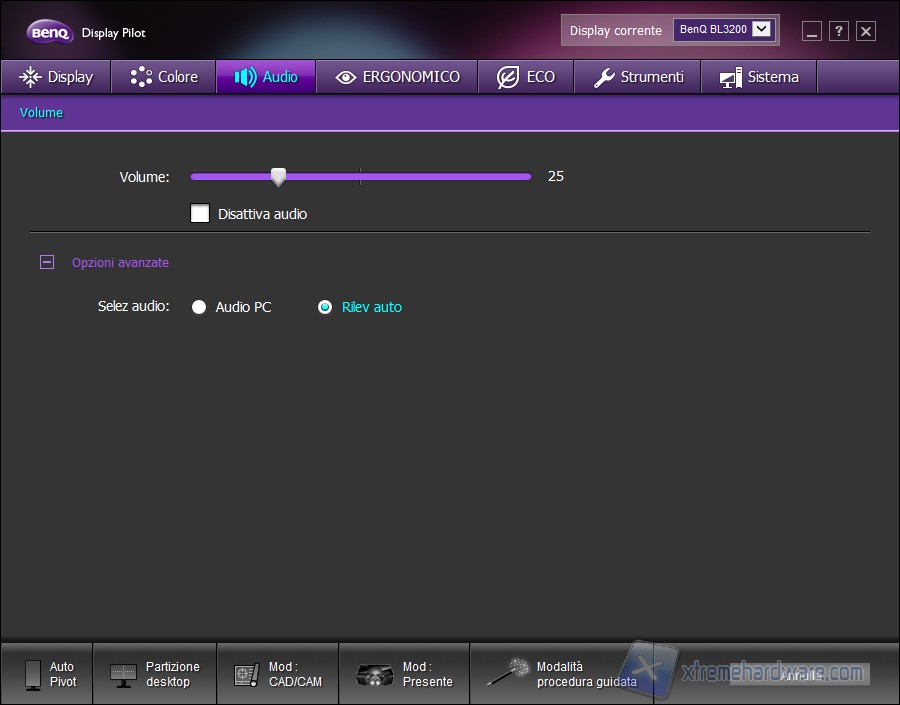Click the Volume sub-section header
This screenshot has height=705, width=900.
click(x=41, y=113)
